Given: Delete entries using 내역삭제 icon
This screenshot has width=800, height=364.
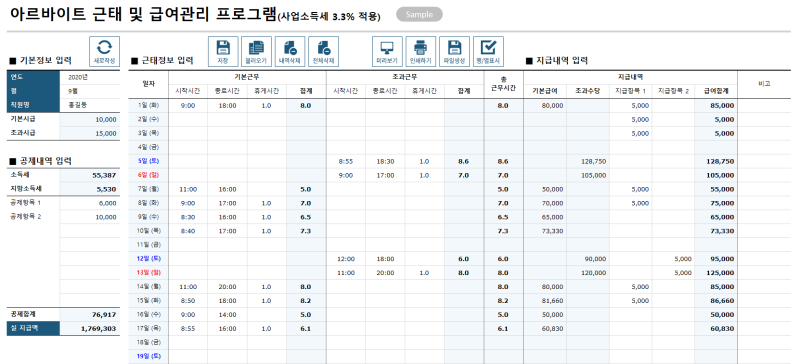Looking at the screenshot, I should 290,52.
